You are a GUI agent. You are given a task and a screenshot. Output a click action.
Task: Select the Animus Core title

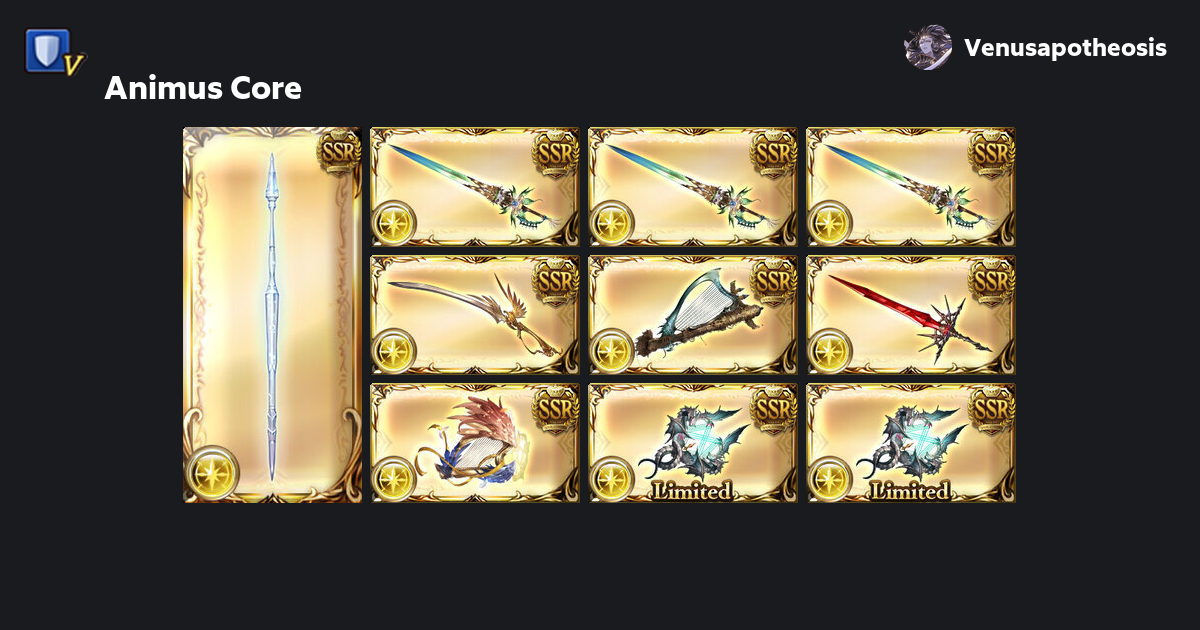tap(203, 88)
